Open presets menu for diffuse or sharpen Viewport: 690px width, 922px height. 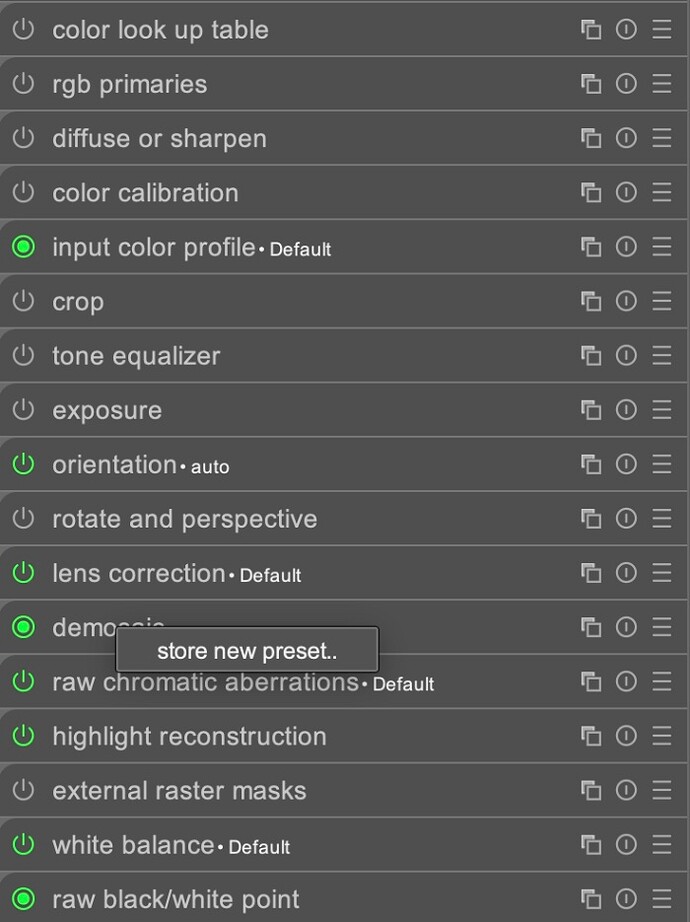click(661, 138)
